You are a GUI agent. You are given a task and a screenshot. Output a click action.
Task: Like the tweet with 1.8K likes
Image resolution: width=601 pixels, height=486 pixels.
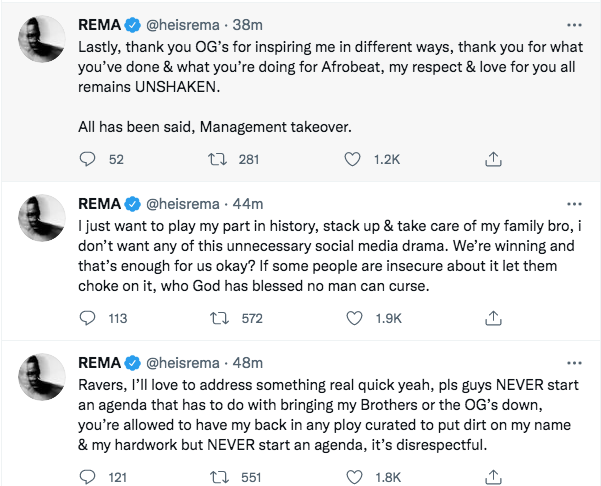click(x=352, y=477)
